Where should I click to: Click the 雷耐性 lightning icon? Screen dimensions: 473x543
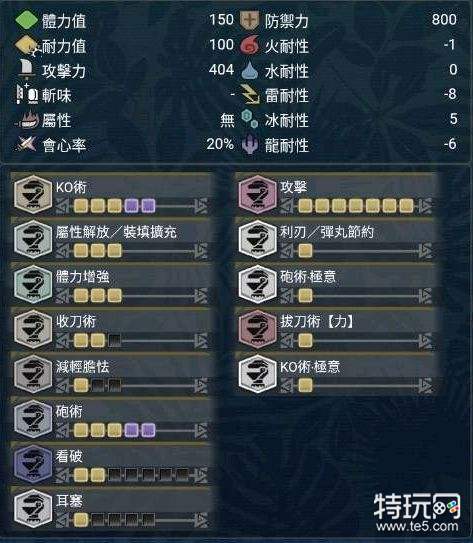(x=250, y=95)
